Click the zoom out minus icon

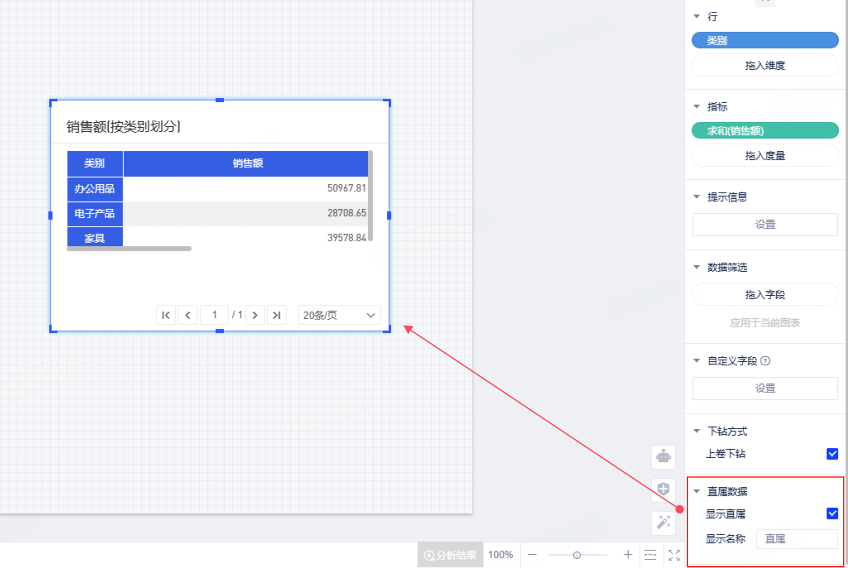click(532, 555)
